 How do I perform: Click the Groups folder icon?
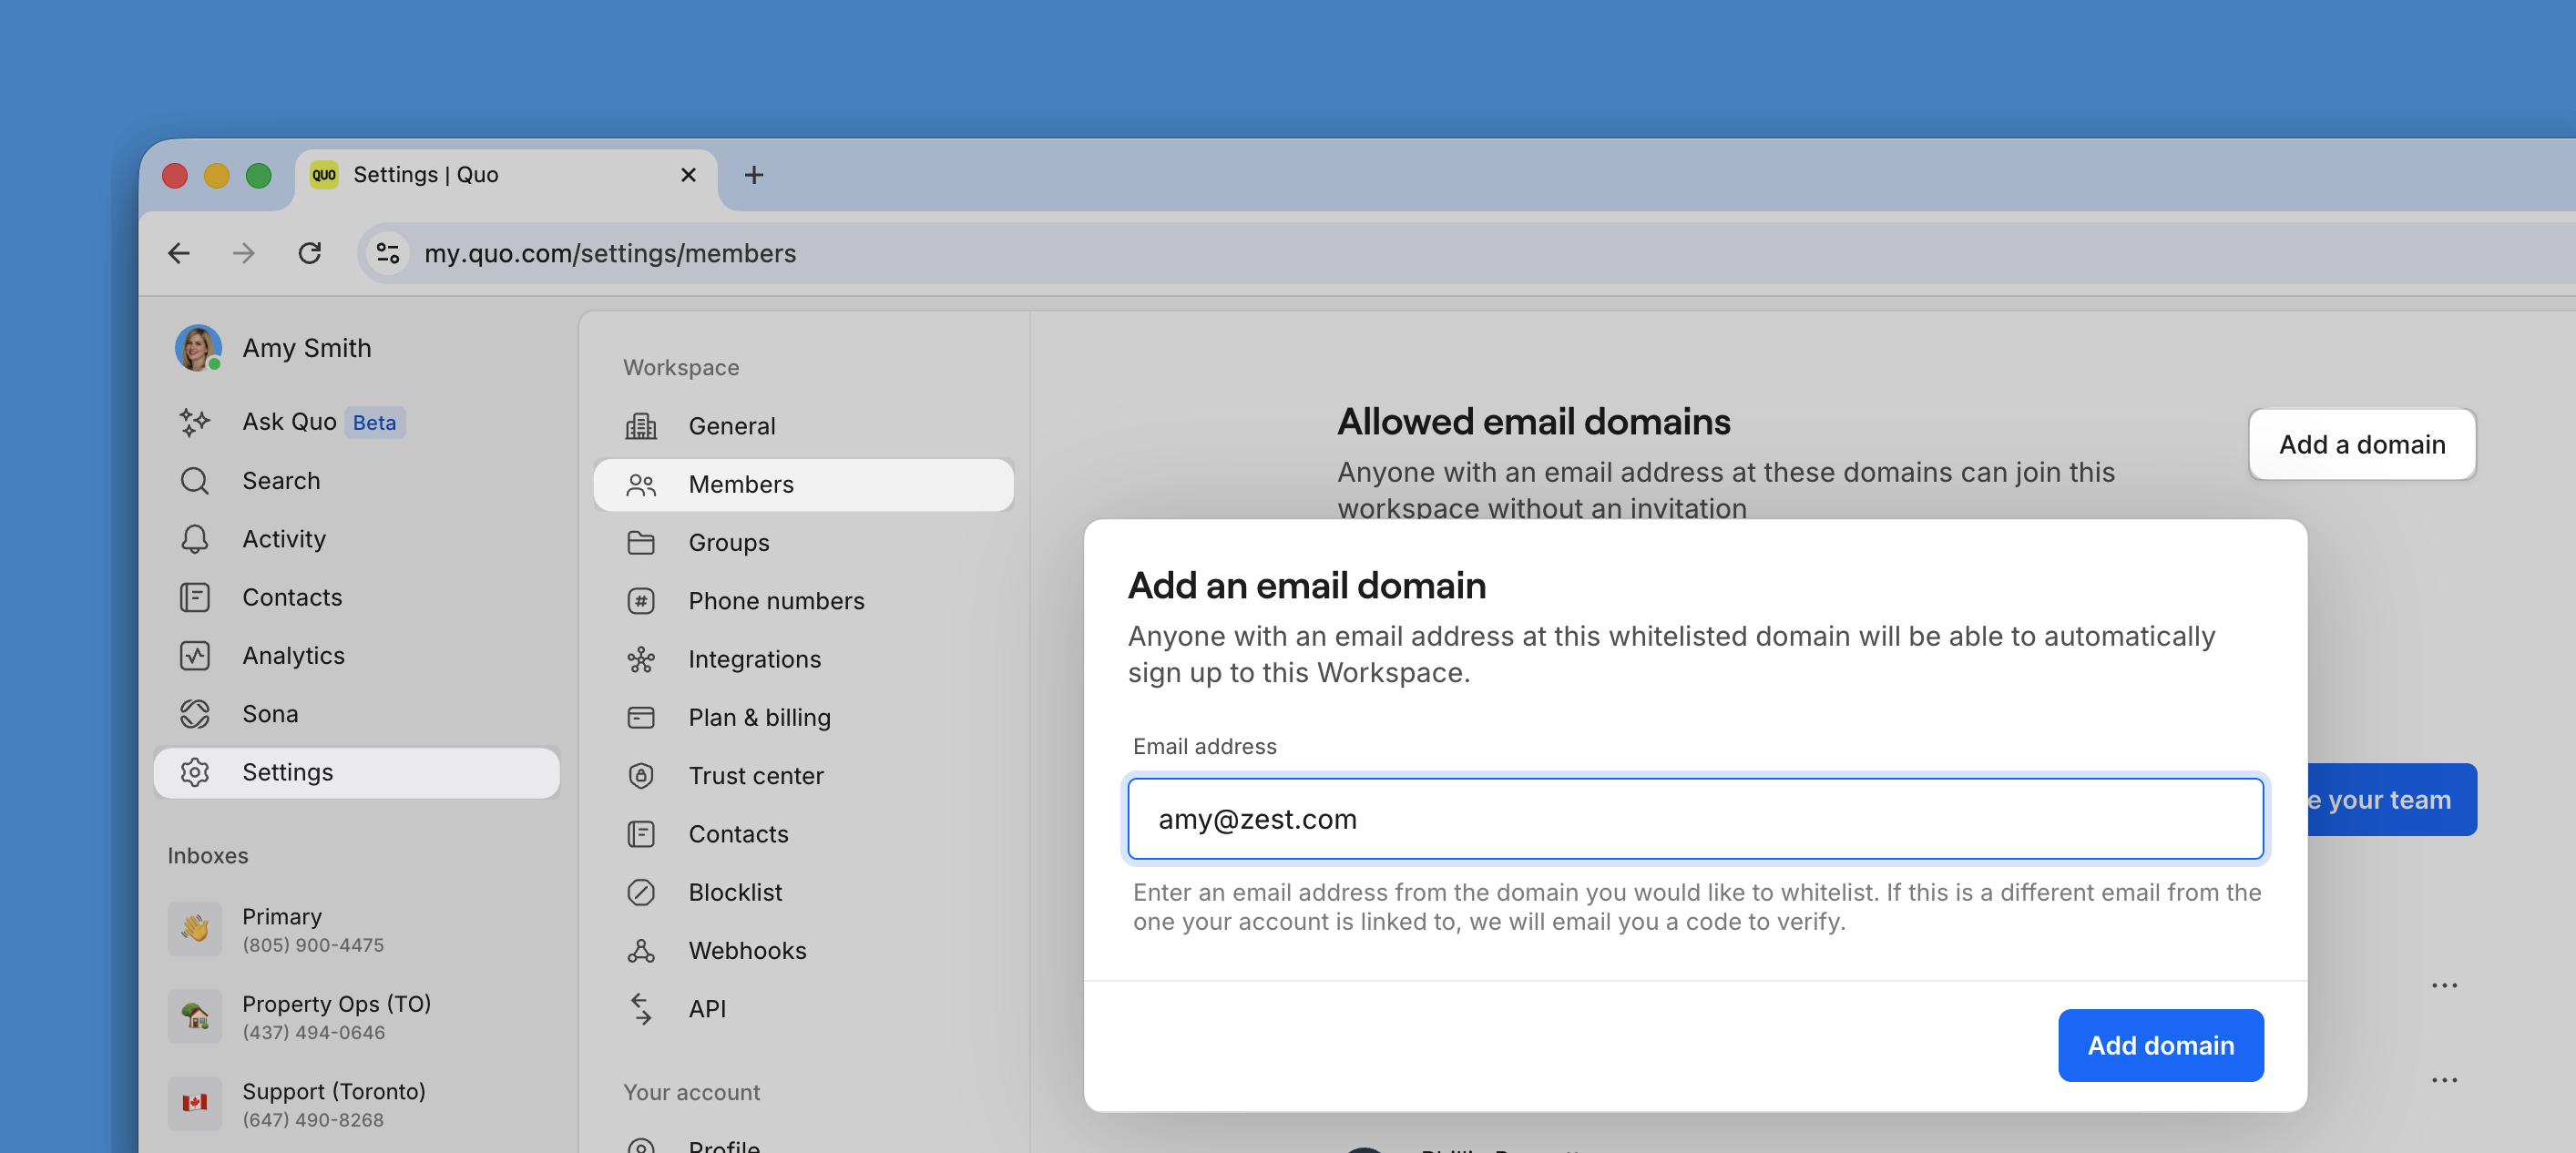click(641, 543)
